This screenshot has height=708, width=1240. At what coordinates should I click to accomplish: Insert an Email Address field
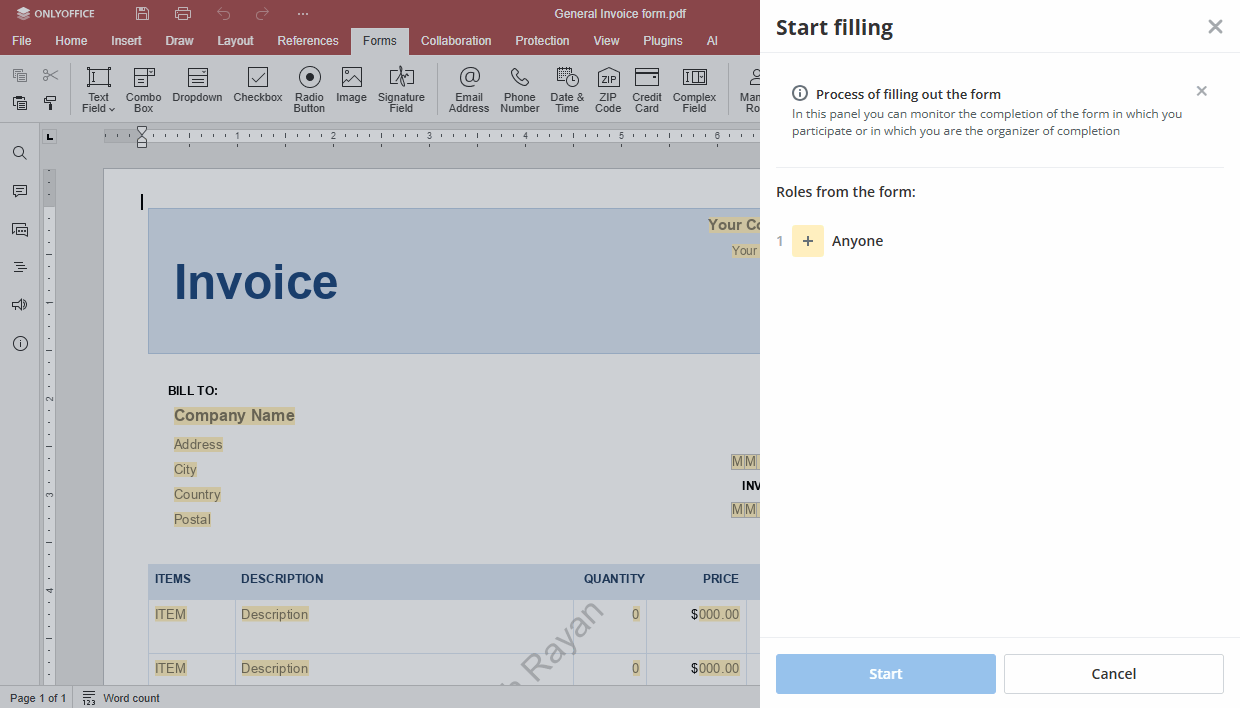[469, 88]
